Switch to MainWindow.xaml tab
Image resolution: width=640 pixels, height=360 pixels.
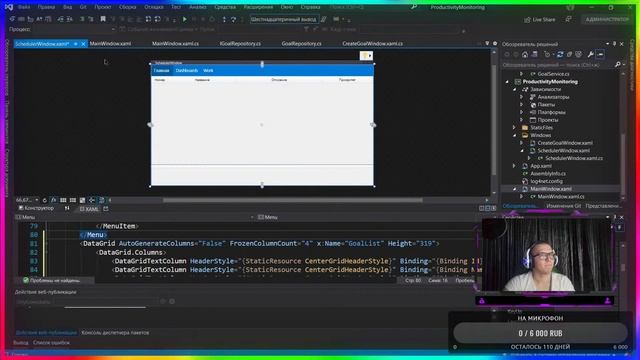[110, 44]
